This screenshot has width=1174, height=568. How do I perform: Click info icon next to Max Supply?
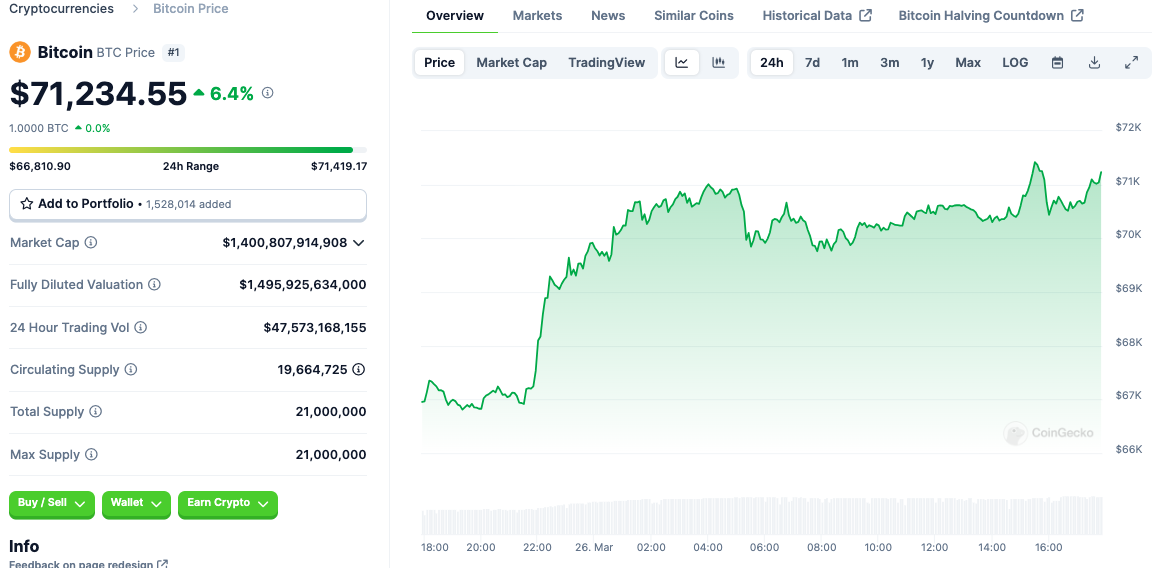pos(91,454)
